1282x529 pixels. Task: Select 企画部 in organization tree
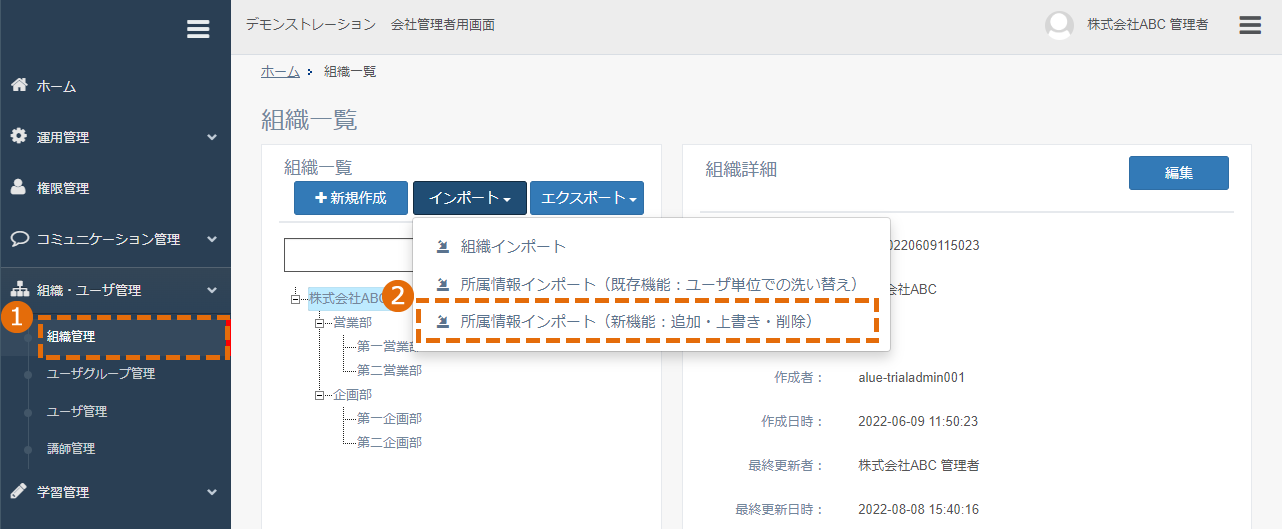coord(352,395)
